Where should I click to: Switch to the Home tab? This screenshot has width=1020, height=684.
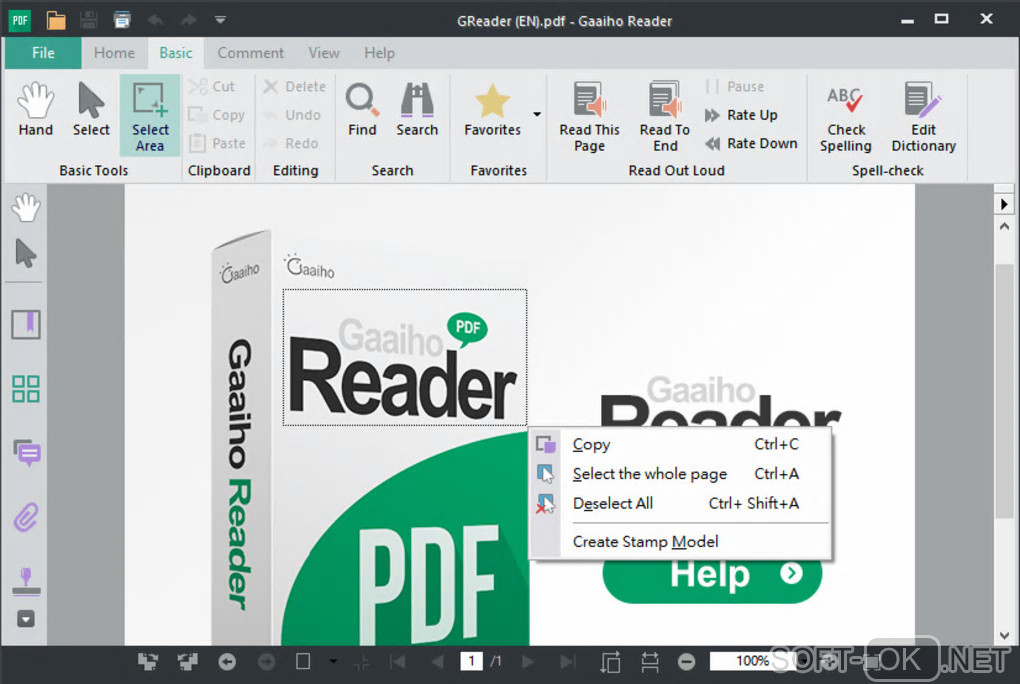[x=114, y=53]
